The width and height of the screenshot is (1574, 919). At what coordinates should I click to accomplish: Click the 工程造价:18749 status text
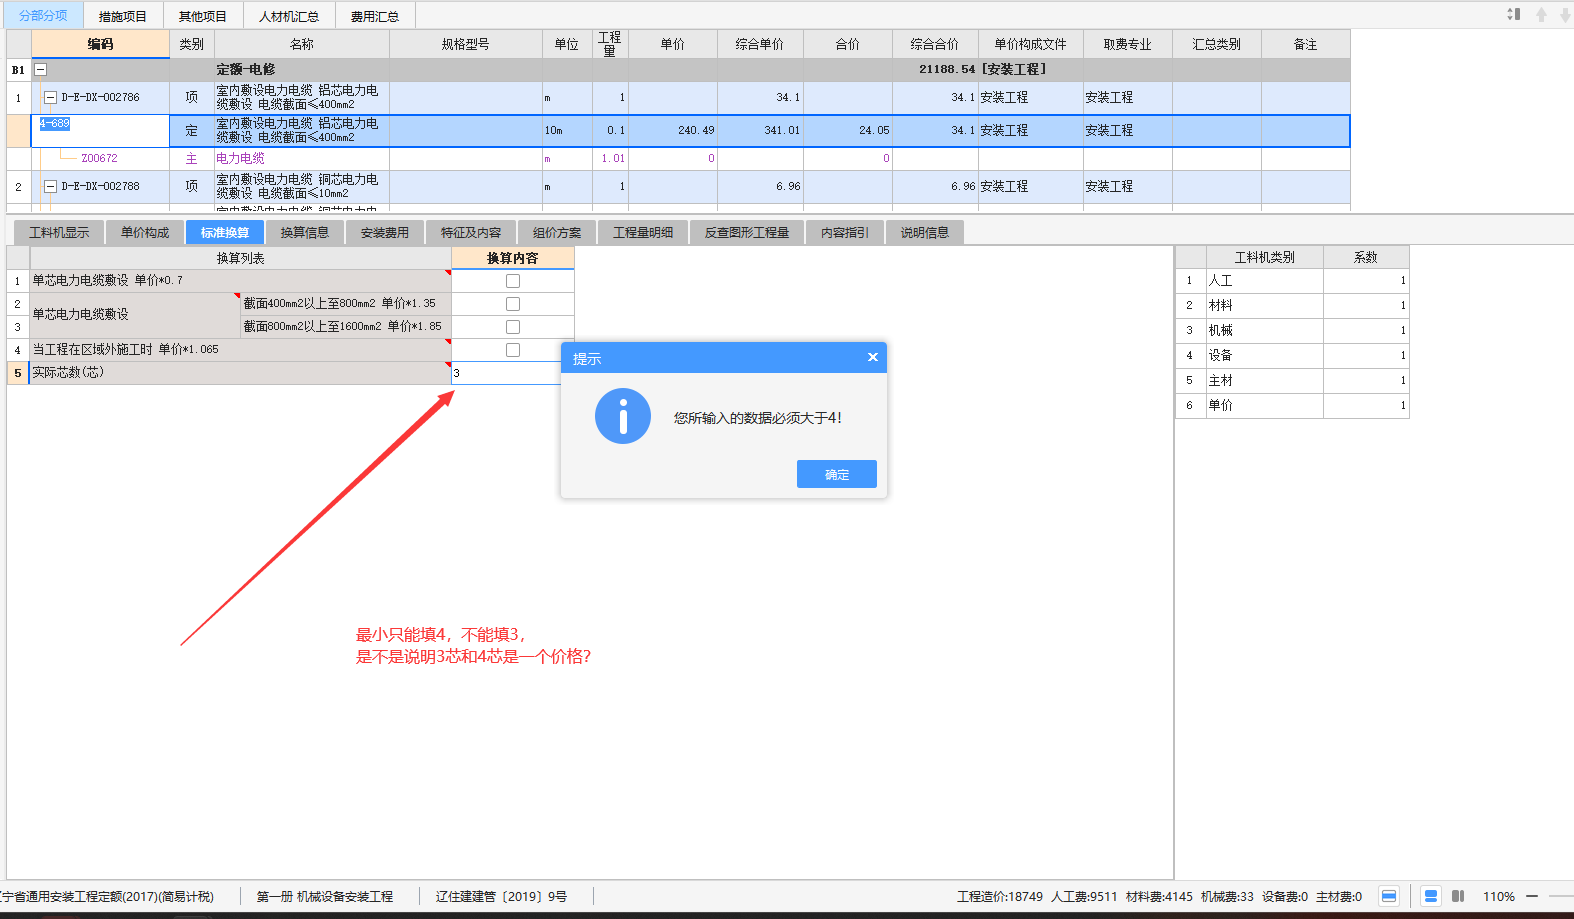click(1000, 897)
